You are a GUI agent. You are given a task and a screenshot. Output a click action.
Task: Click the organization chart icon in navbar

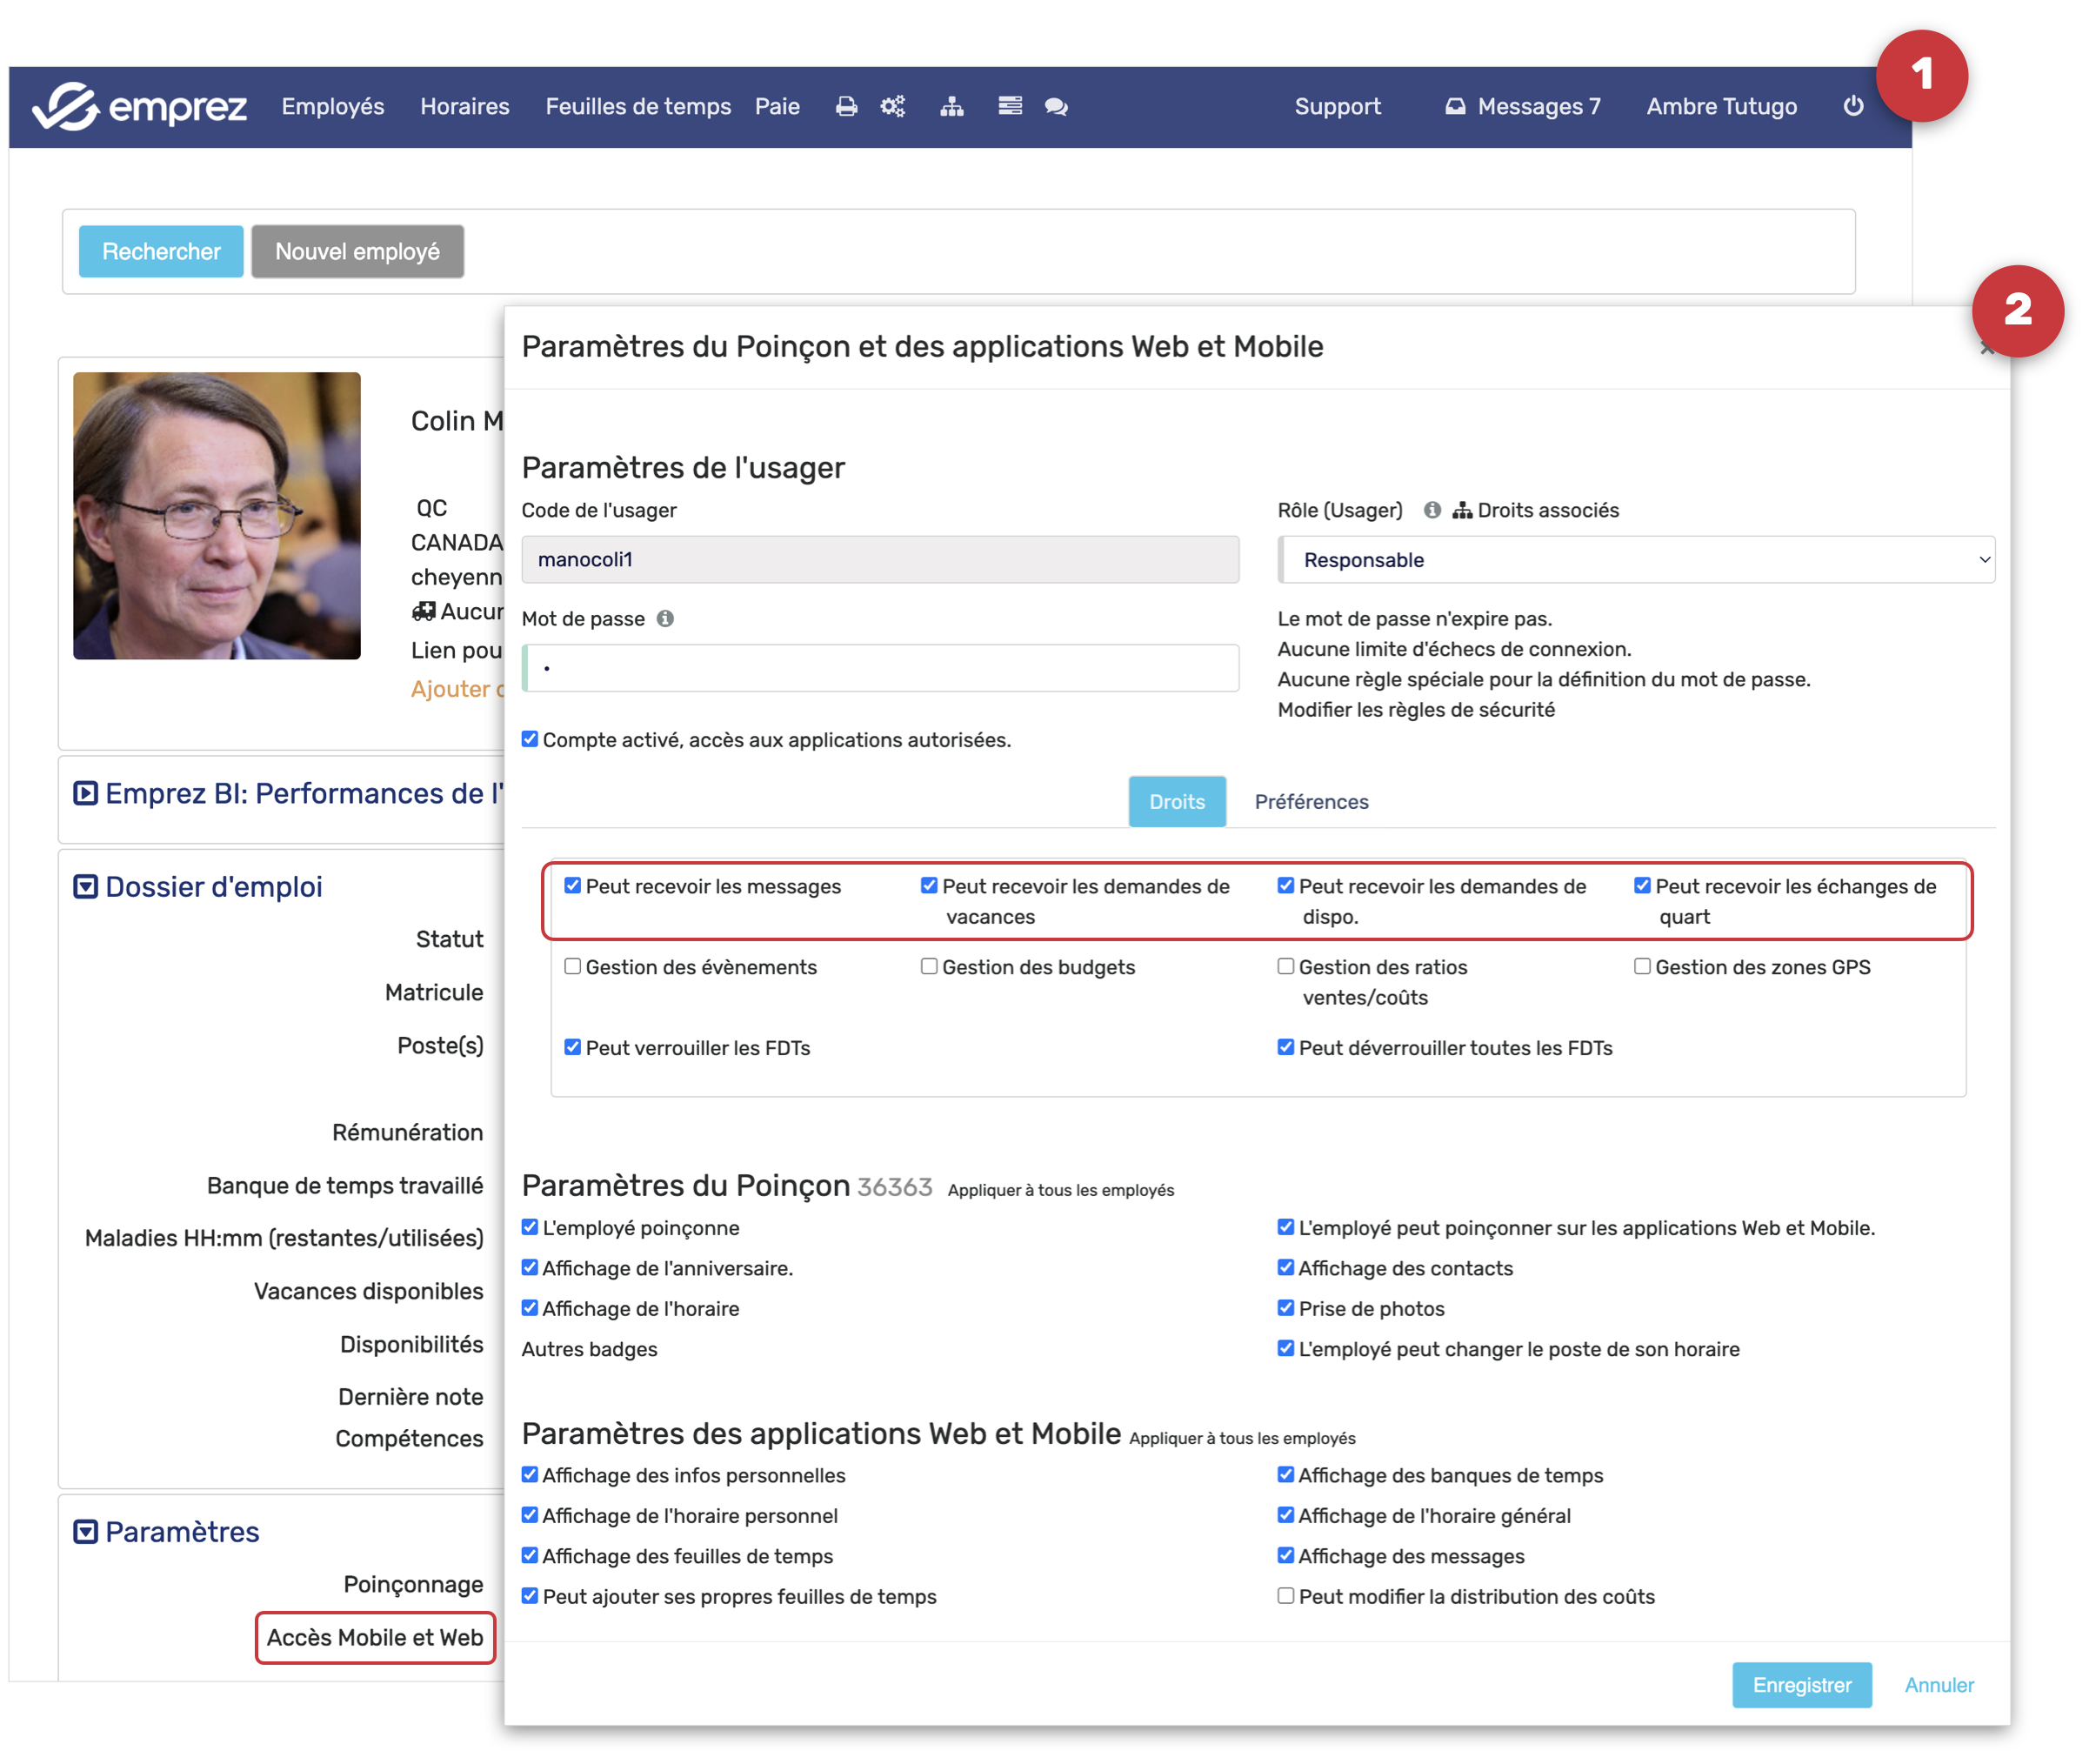point(951,106)
